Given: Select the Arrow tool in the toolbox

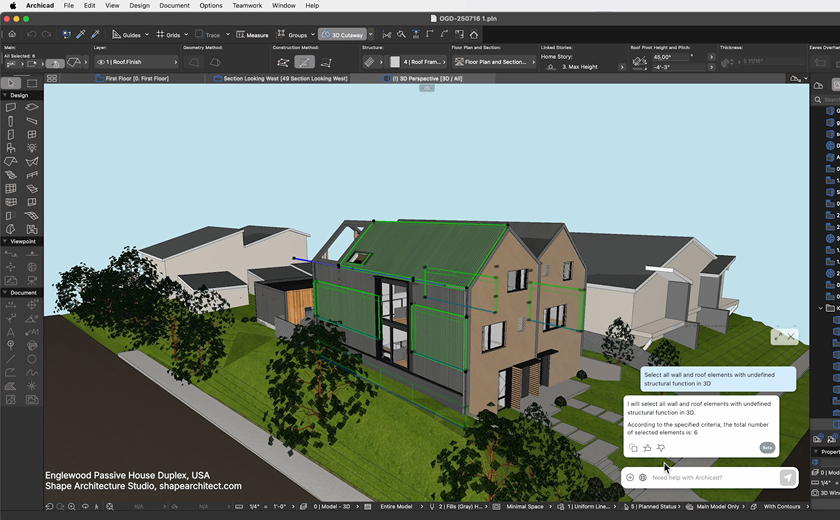Looking at the screenshot, I should 11,83.
